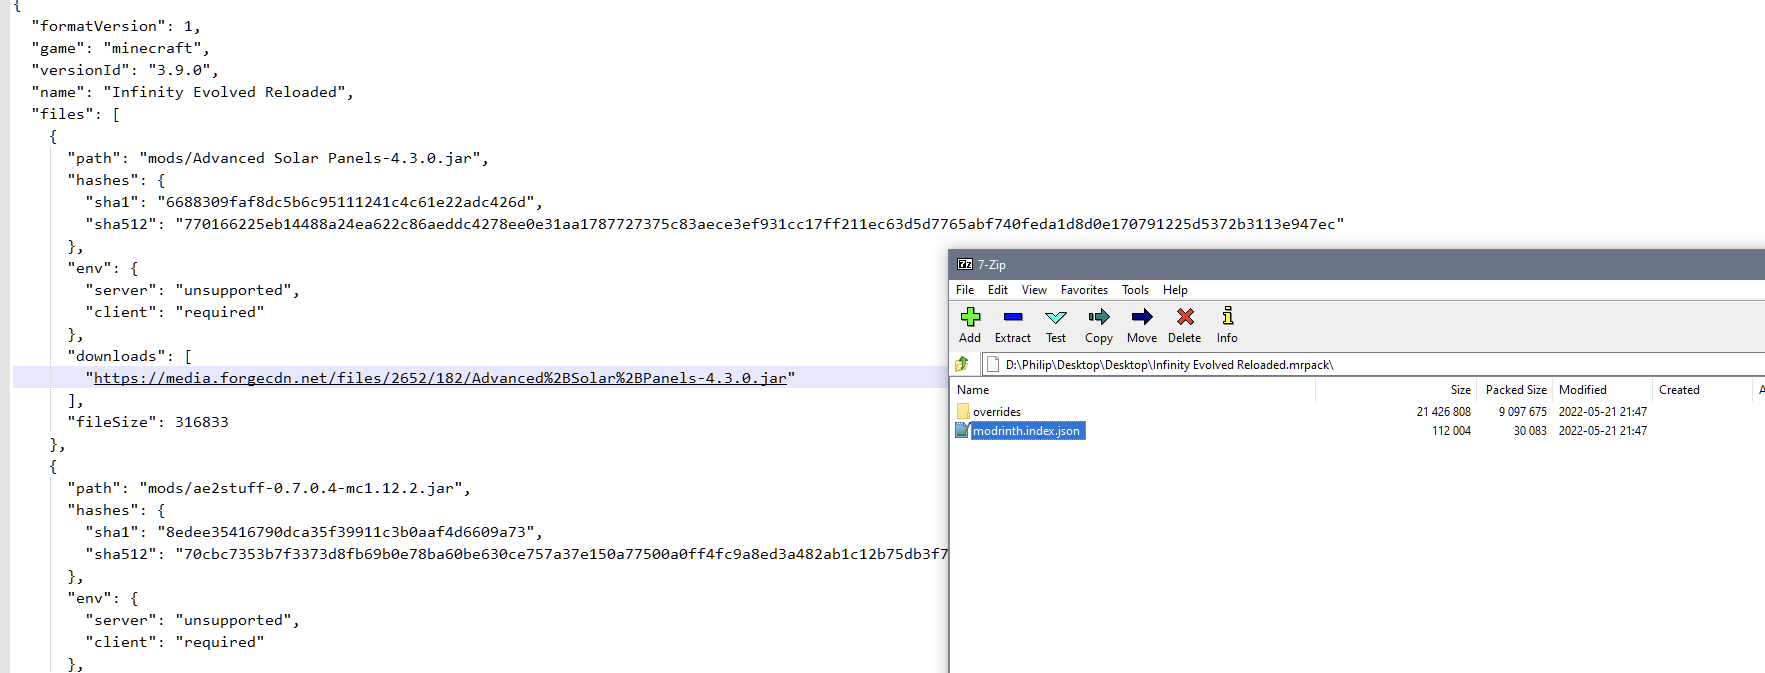Open the Help menu in 7-Zip
This screenshot has width=1765, height=673.
(x=1175, y=290)
